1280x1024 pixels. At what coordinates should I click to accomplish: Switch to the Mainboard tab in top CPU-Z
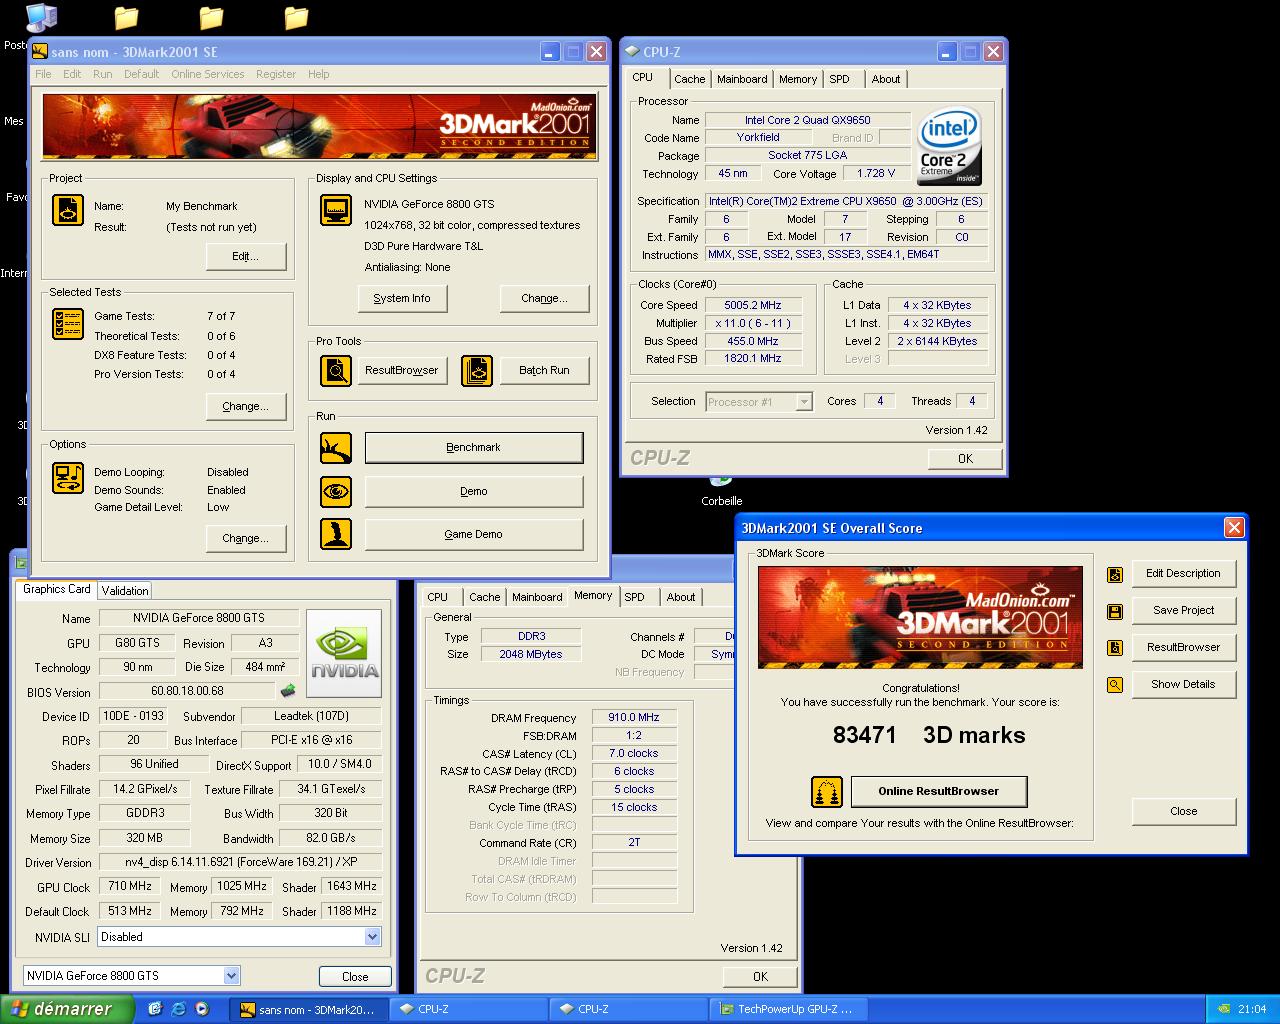(x=742, y=79)
